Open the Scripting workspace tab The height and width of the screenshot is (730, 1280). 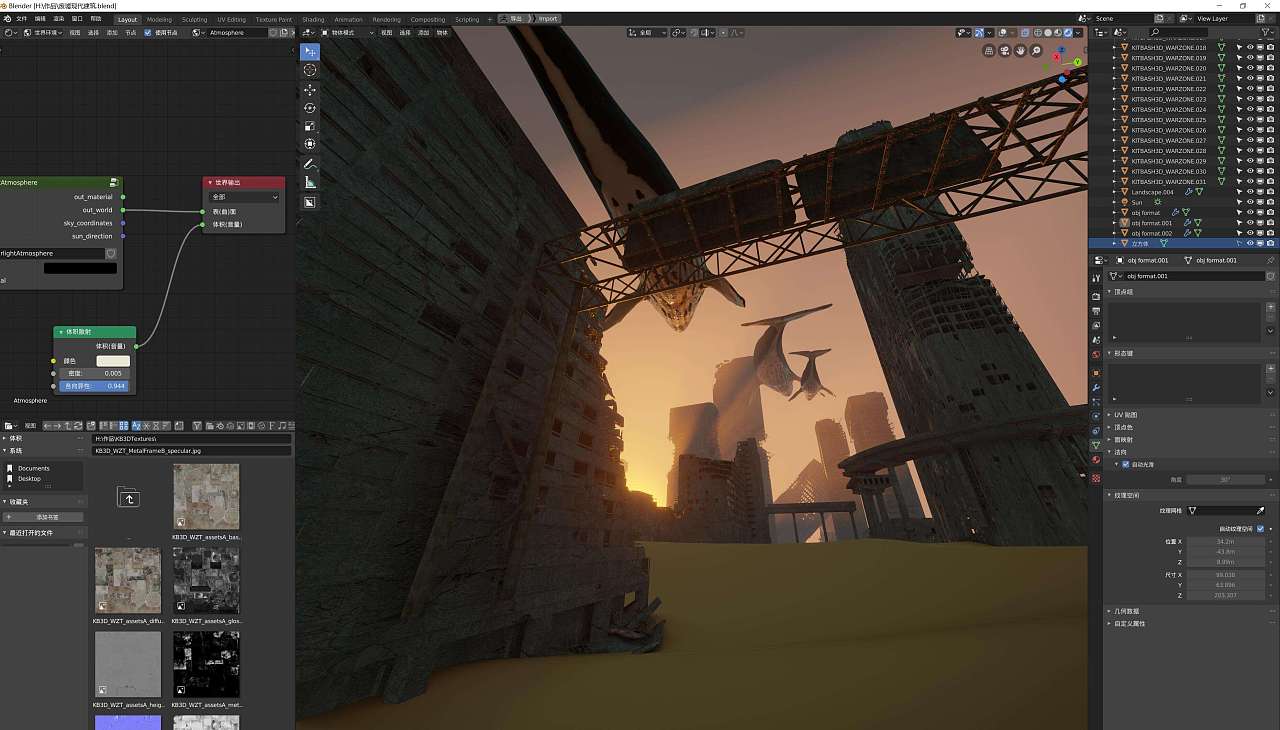pyautogui.click(x=467, y=19)
